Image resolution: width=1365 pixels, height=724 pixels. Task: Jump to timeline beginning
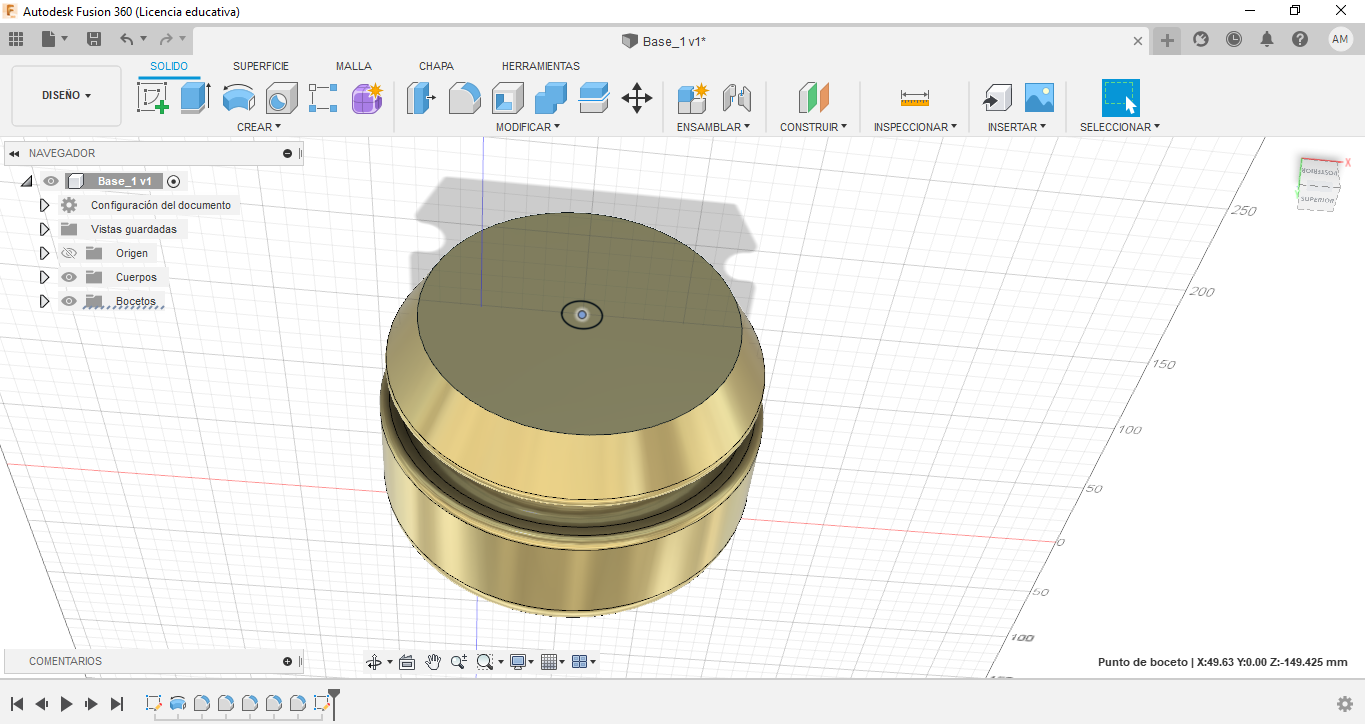(17, 704)
